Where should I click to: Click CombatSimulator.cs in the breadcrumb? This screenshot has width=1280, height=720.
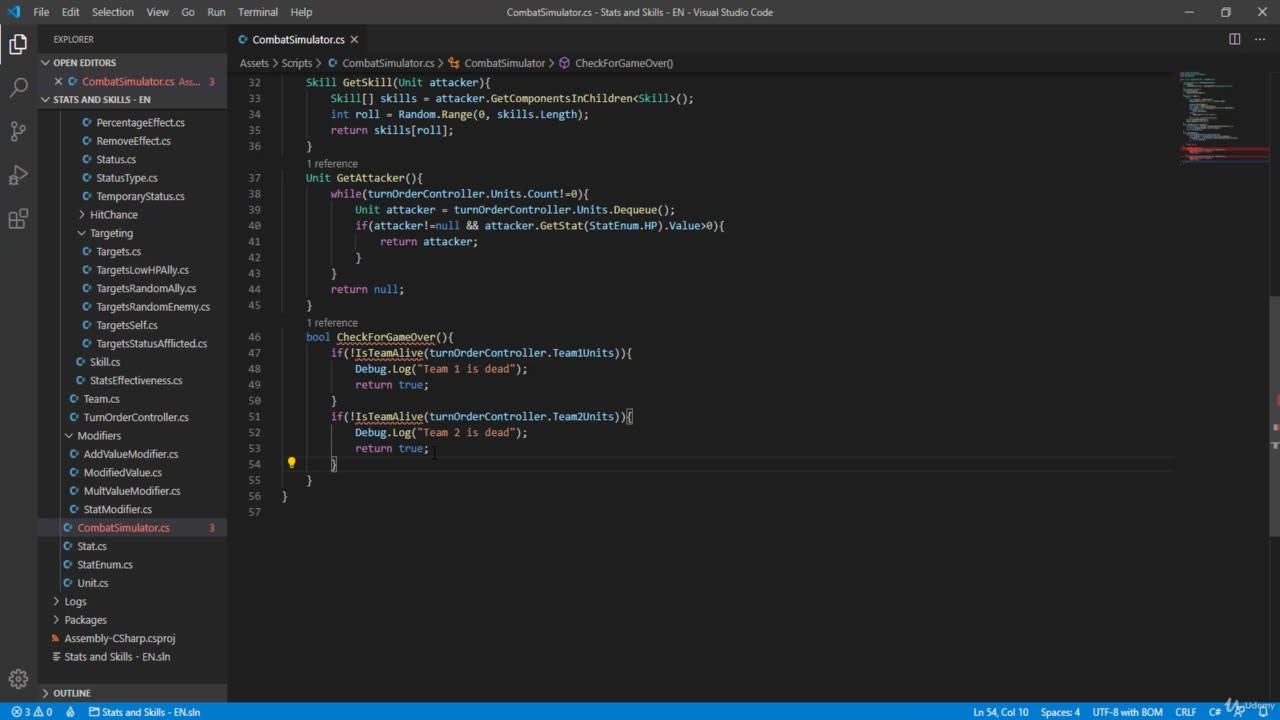tap(388, 63)
